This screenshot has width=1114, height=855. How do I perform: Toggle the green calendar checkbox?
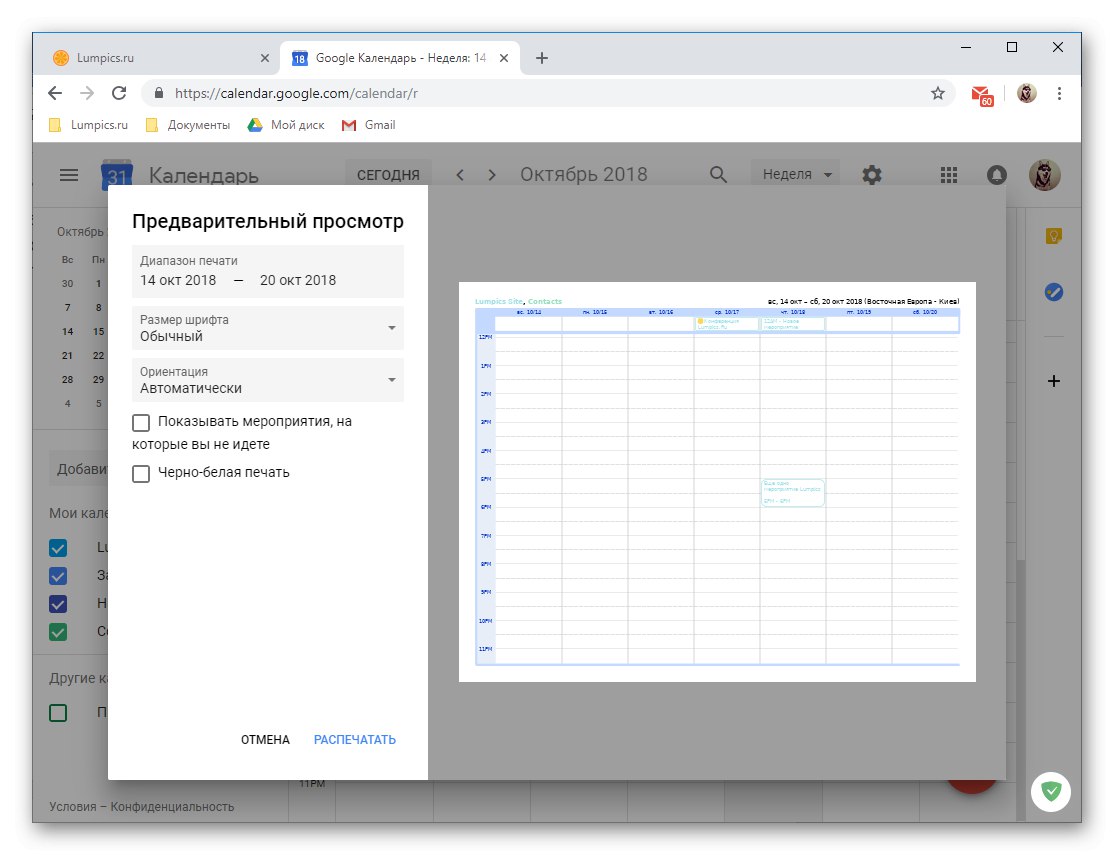58,632
